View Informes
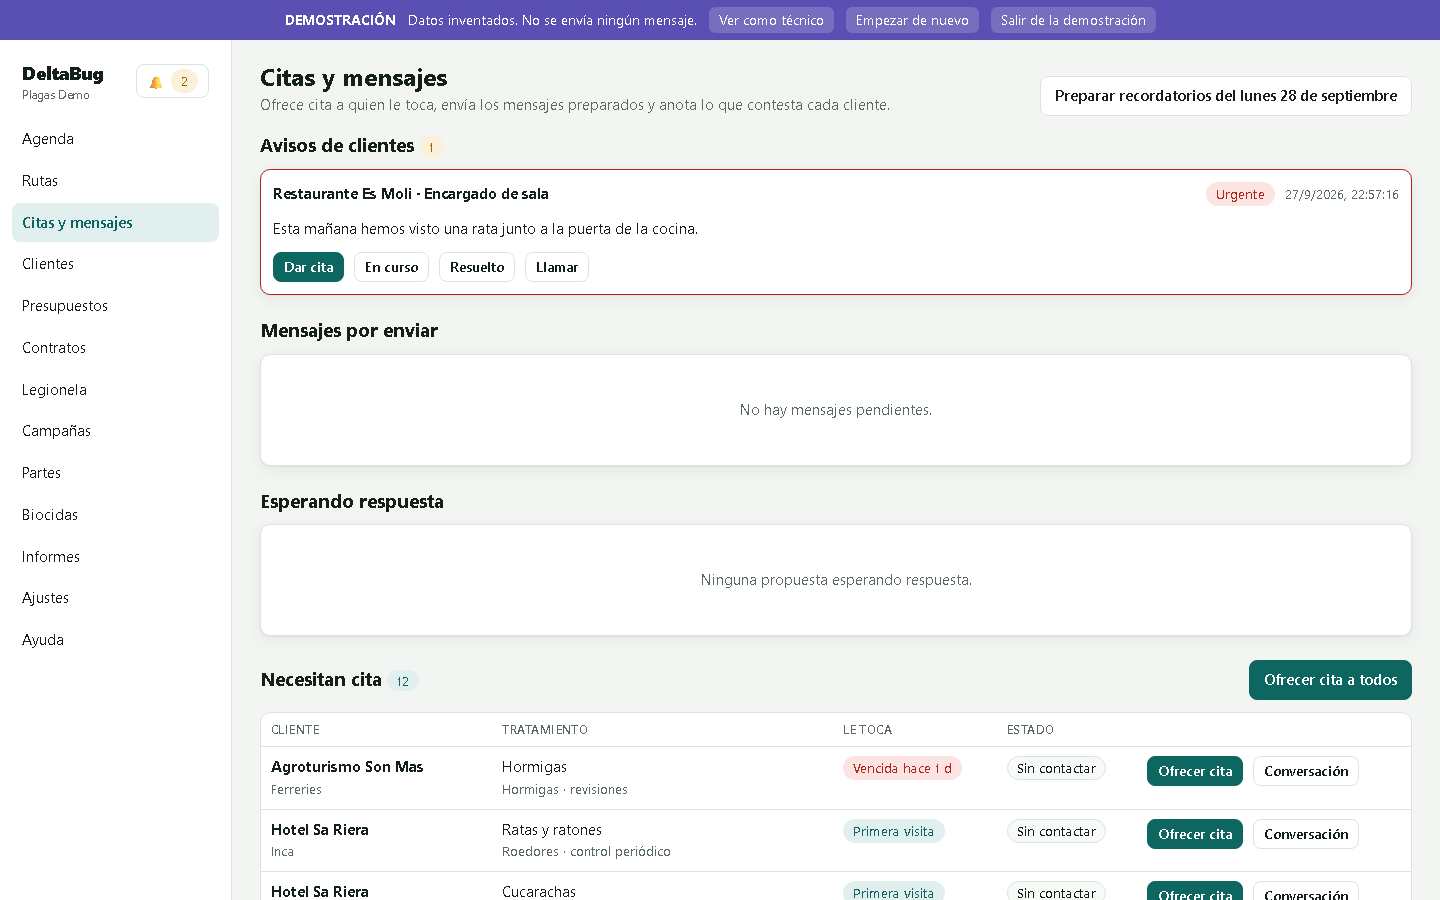The width and height of the screenshot is (1440, 900). (x=115, y=557)
